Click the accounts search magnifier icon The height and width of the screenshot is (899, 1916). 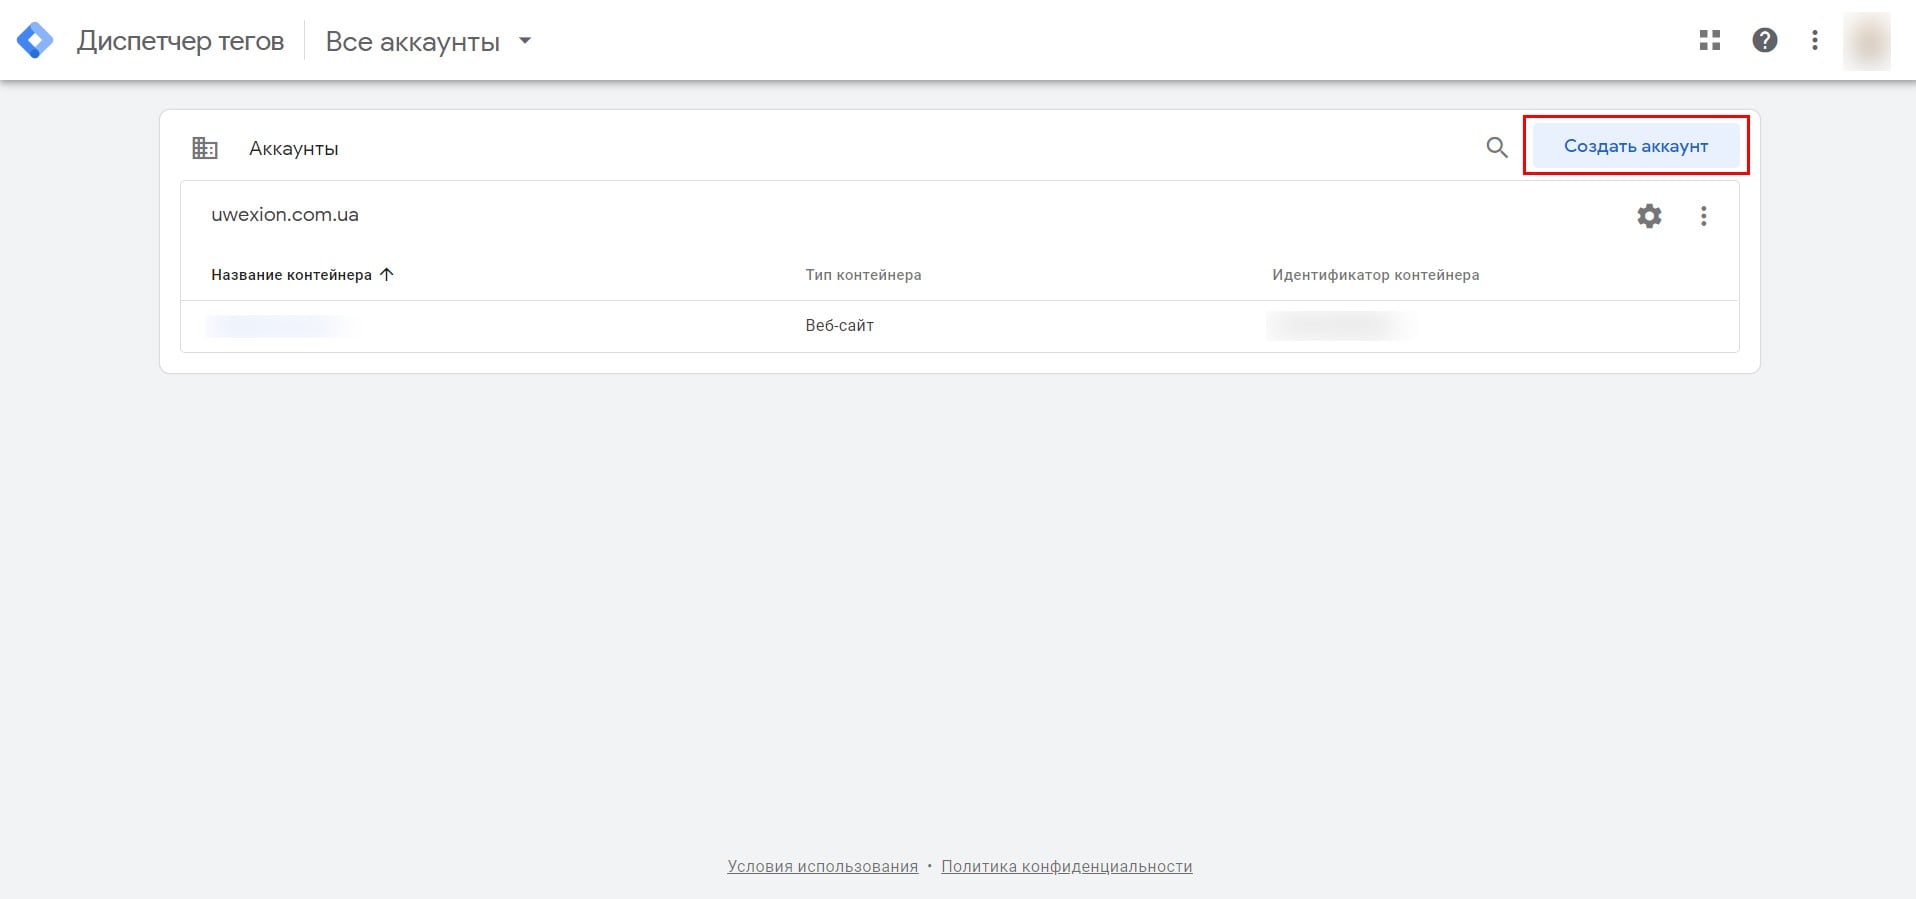tap(1496, 147)
